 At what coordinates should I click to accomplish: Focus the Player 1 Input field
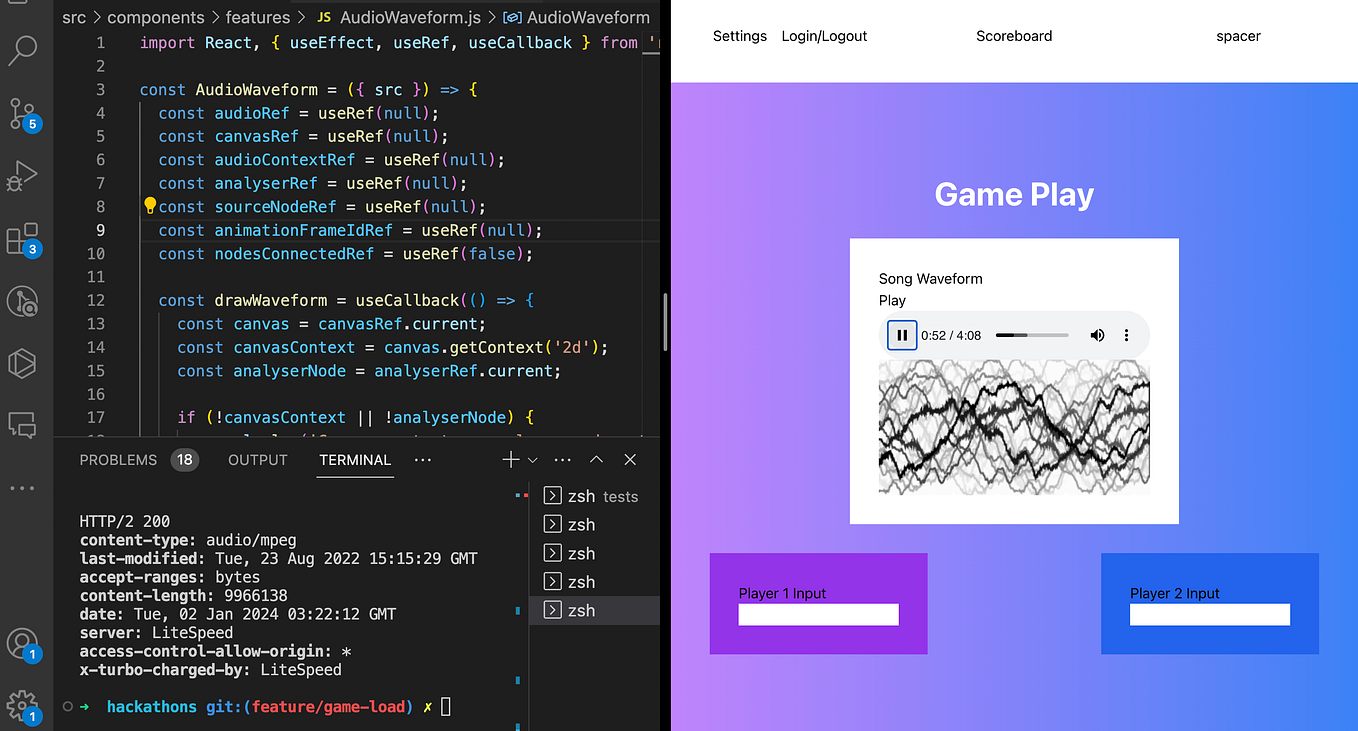point(819,615)
